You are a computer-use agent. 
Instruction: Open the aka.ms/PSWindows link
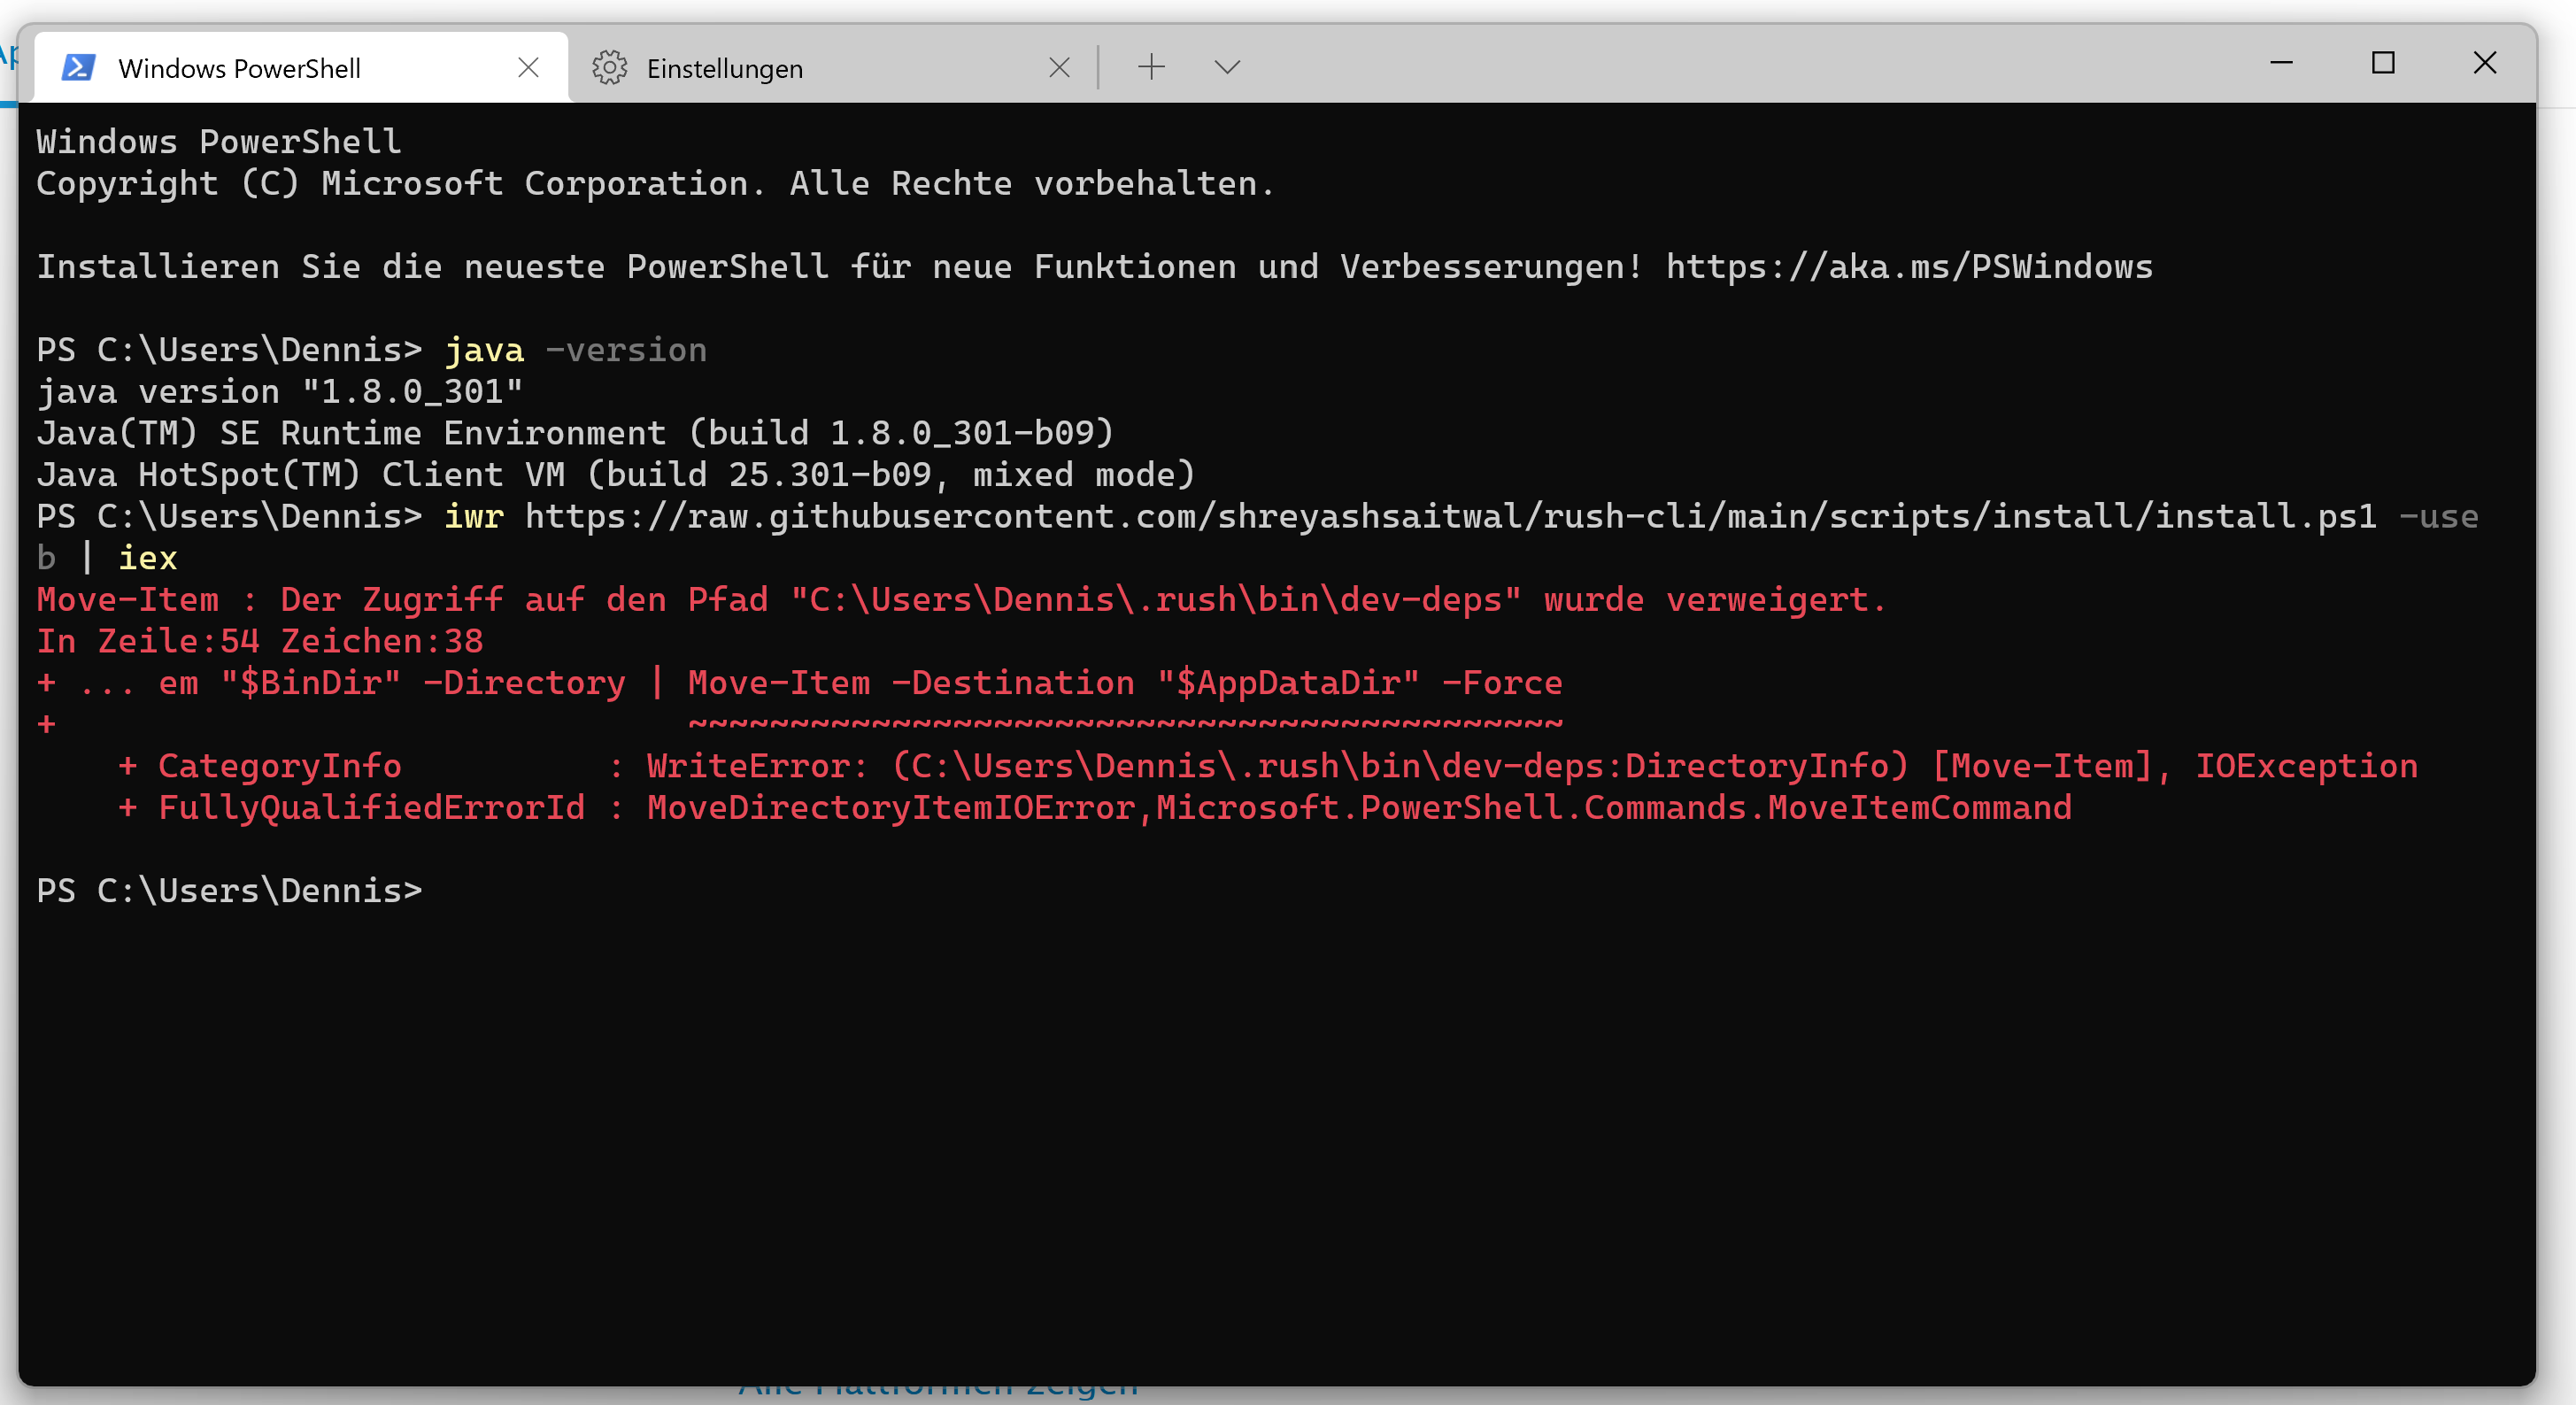coord(1908,267)
